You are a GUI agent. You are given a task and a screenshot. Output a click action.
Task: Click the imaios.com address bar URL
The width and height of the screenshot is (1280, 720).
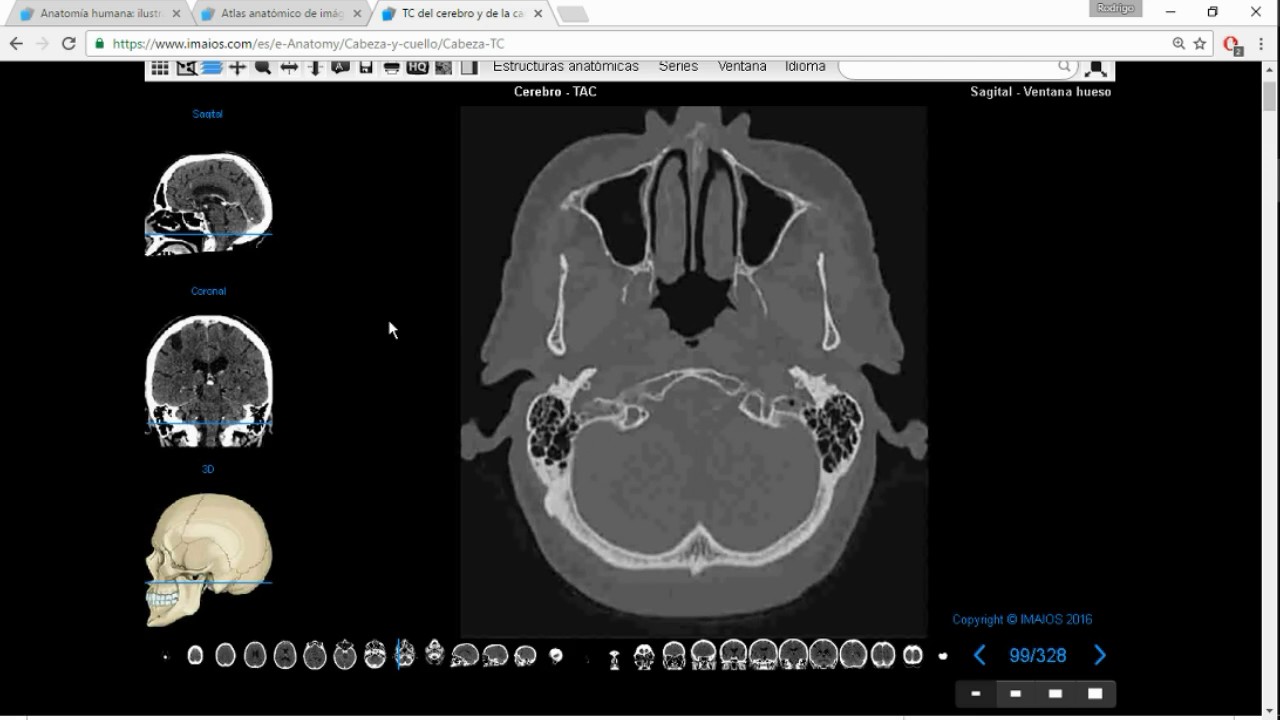[x=308, y=44]
